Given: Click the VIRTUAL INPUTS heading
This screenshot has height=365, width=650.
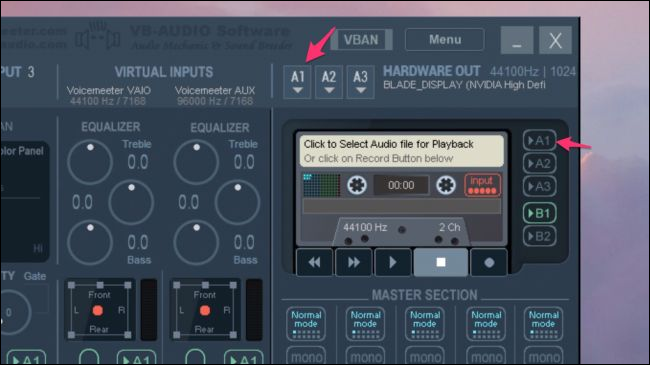Looking at the screenshot, I should click(x=164, y=72).
